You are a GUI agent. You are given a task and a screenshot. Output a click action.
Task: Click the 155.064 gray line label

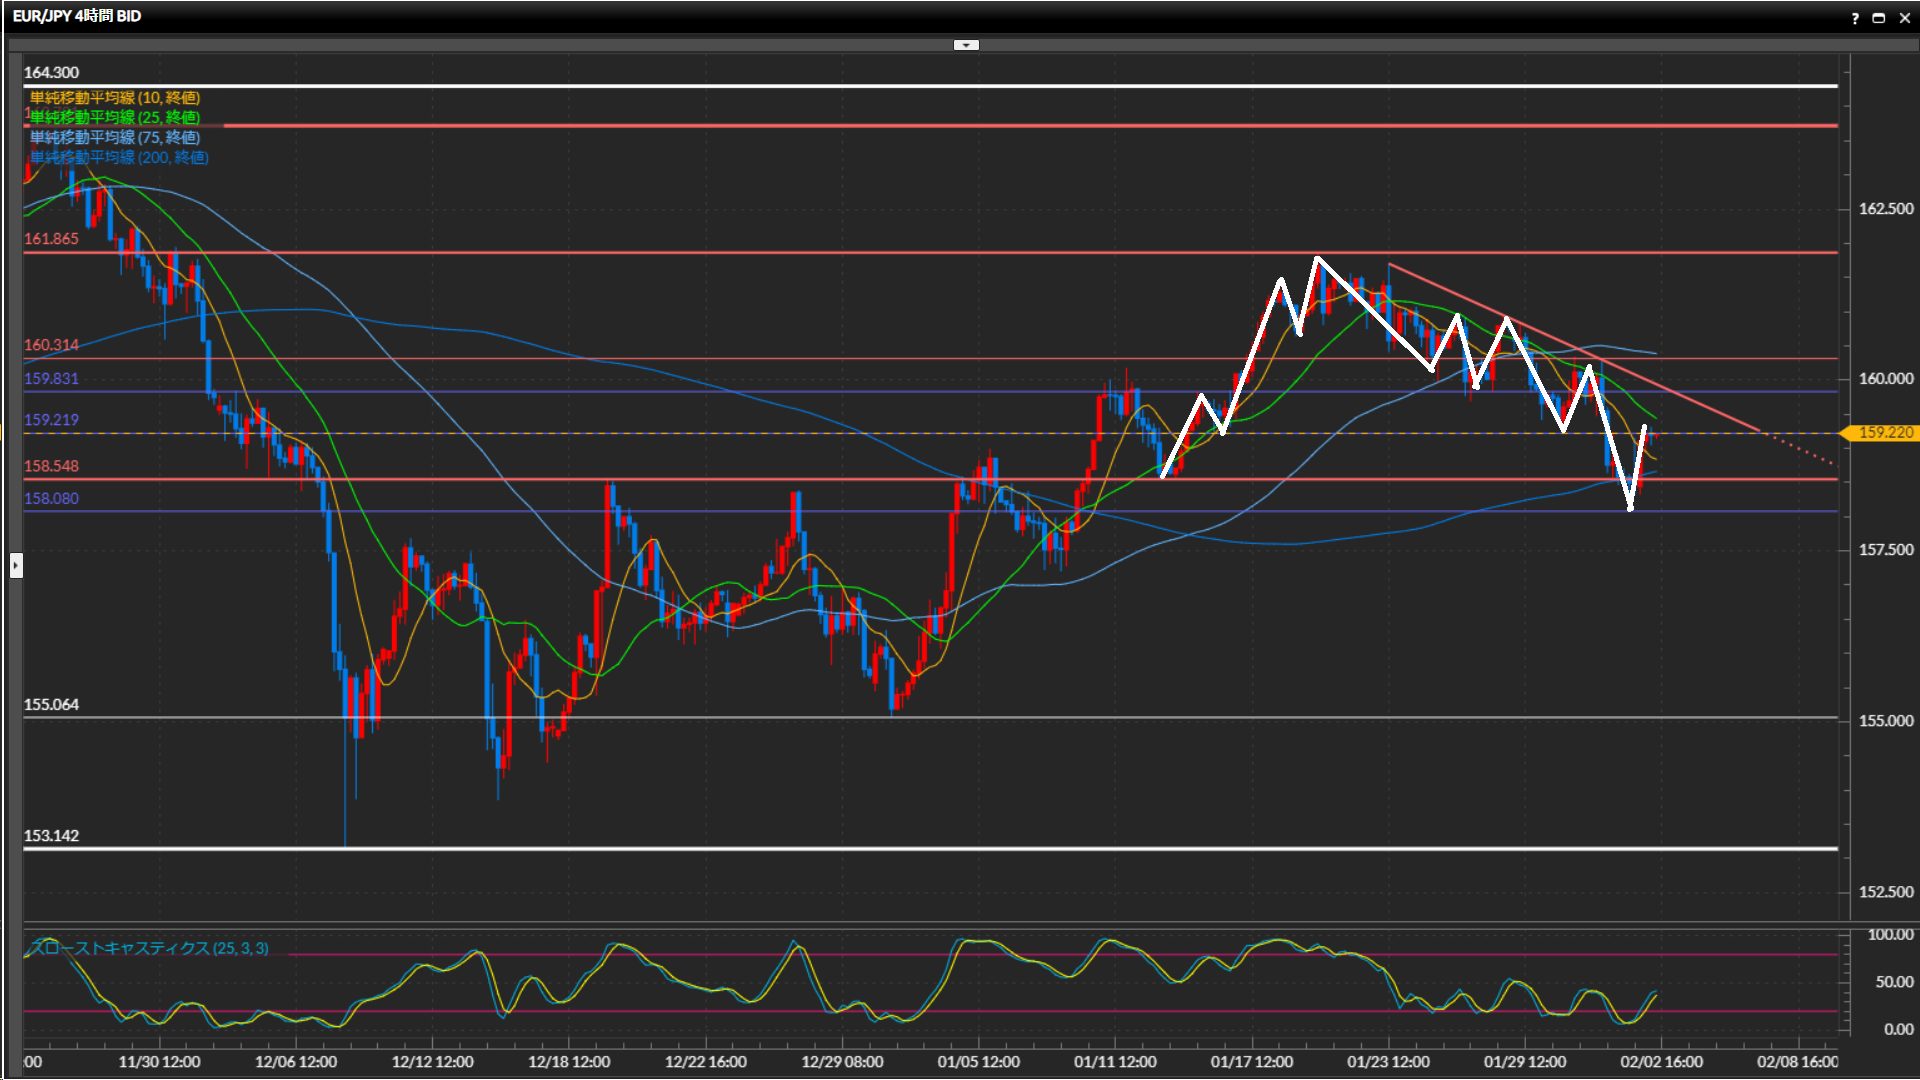pyautogui.click(x=51, y=705)
